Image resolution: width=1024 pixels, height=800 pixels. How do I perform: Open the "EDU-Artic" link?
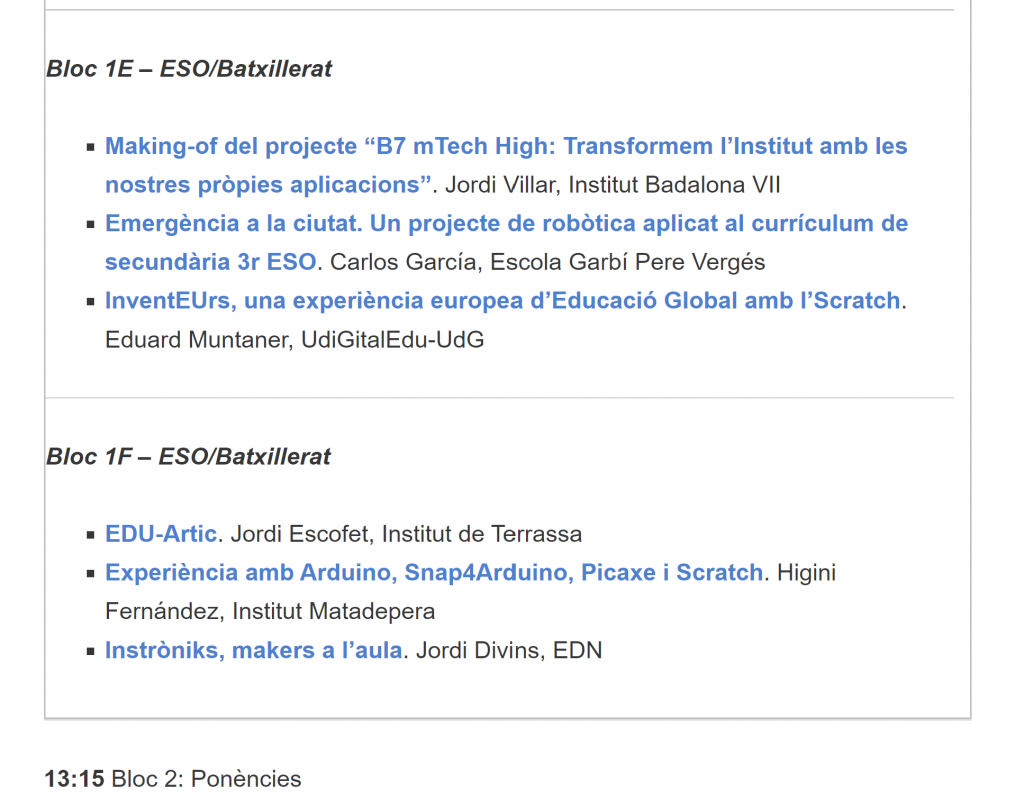[160, 534]
